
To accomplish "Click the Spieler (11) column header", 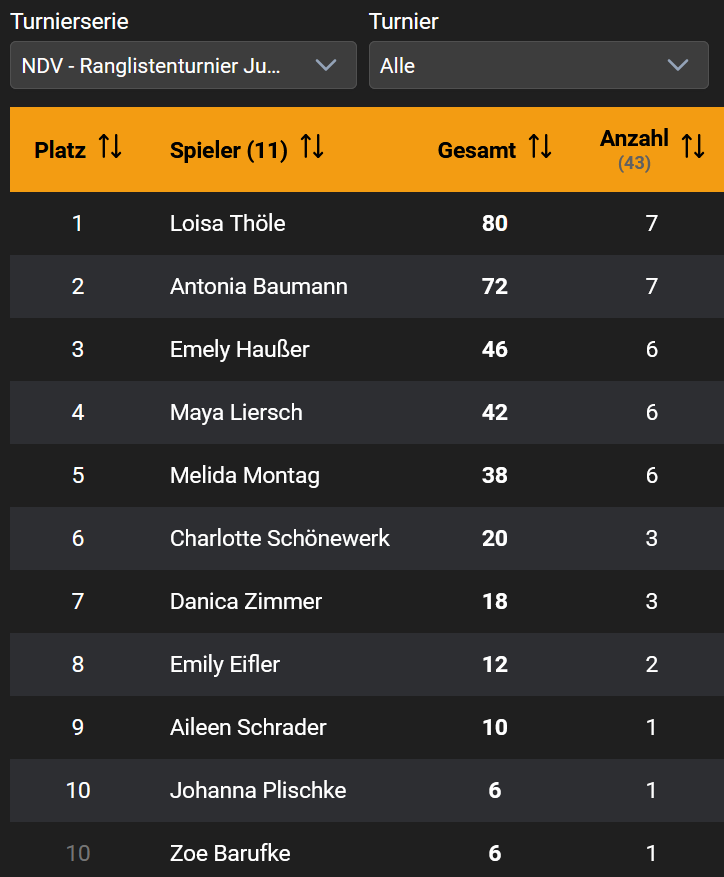I will click(x=229, y=150).
